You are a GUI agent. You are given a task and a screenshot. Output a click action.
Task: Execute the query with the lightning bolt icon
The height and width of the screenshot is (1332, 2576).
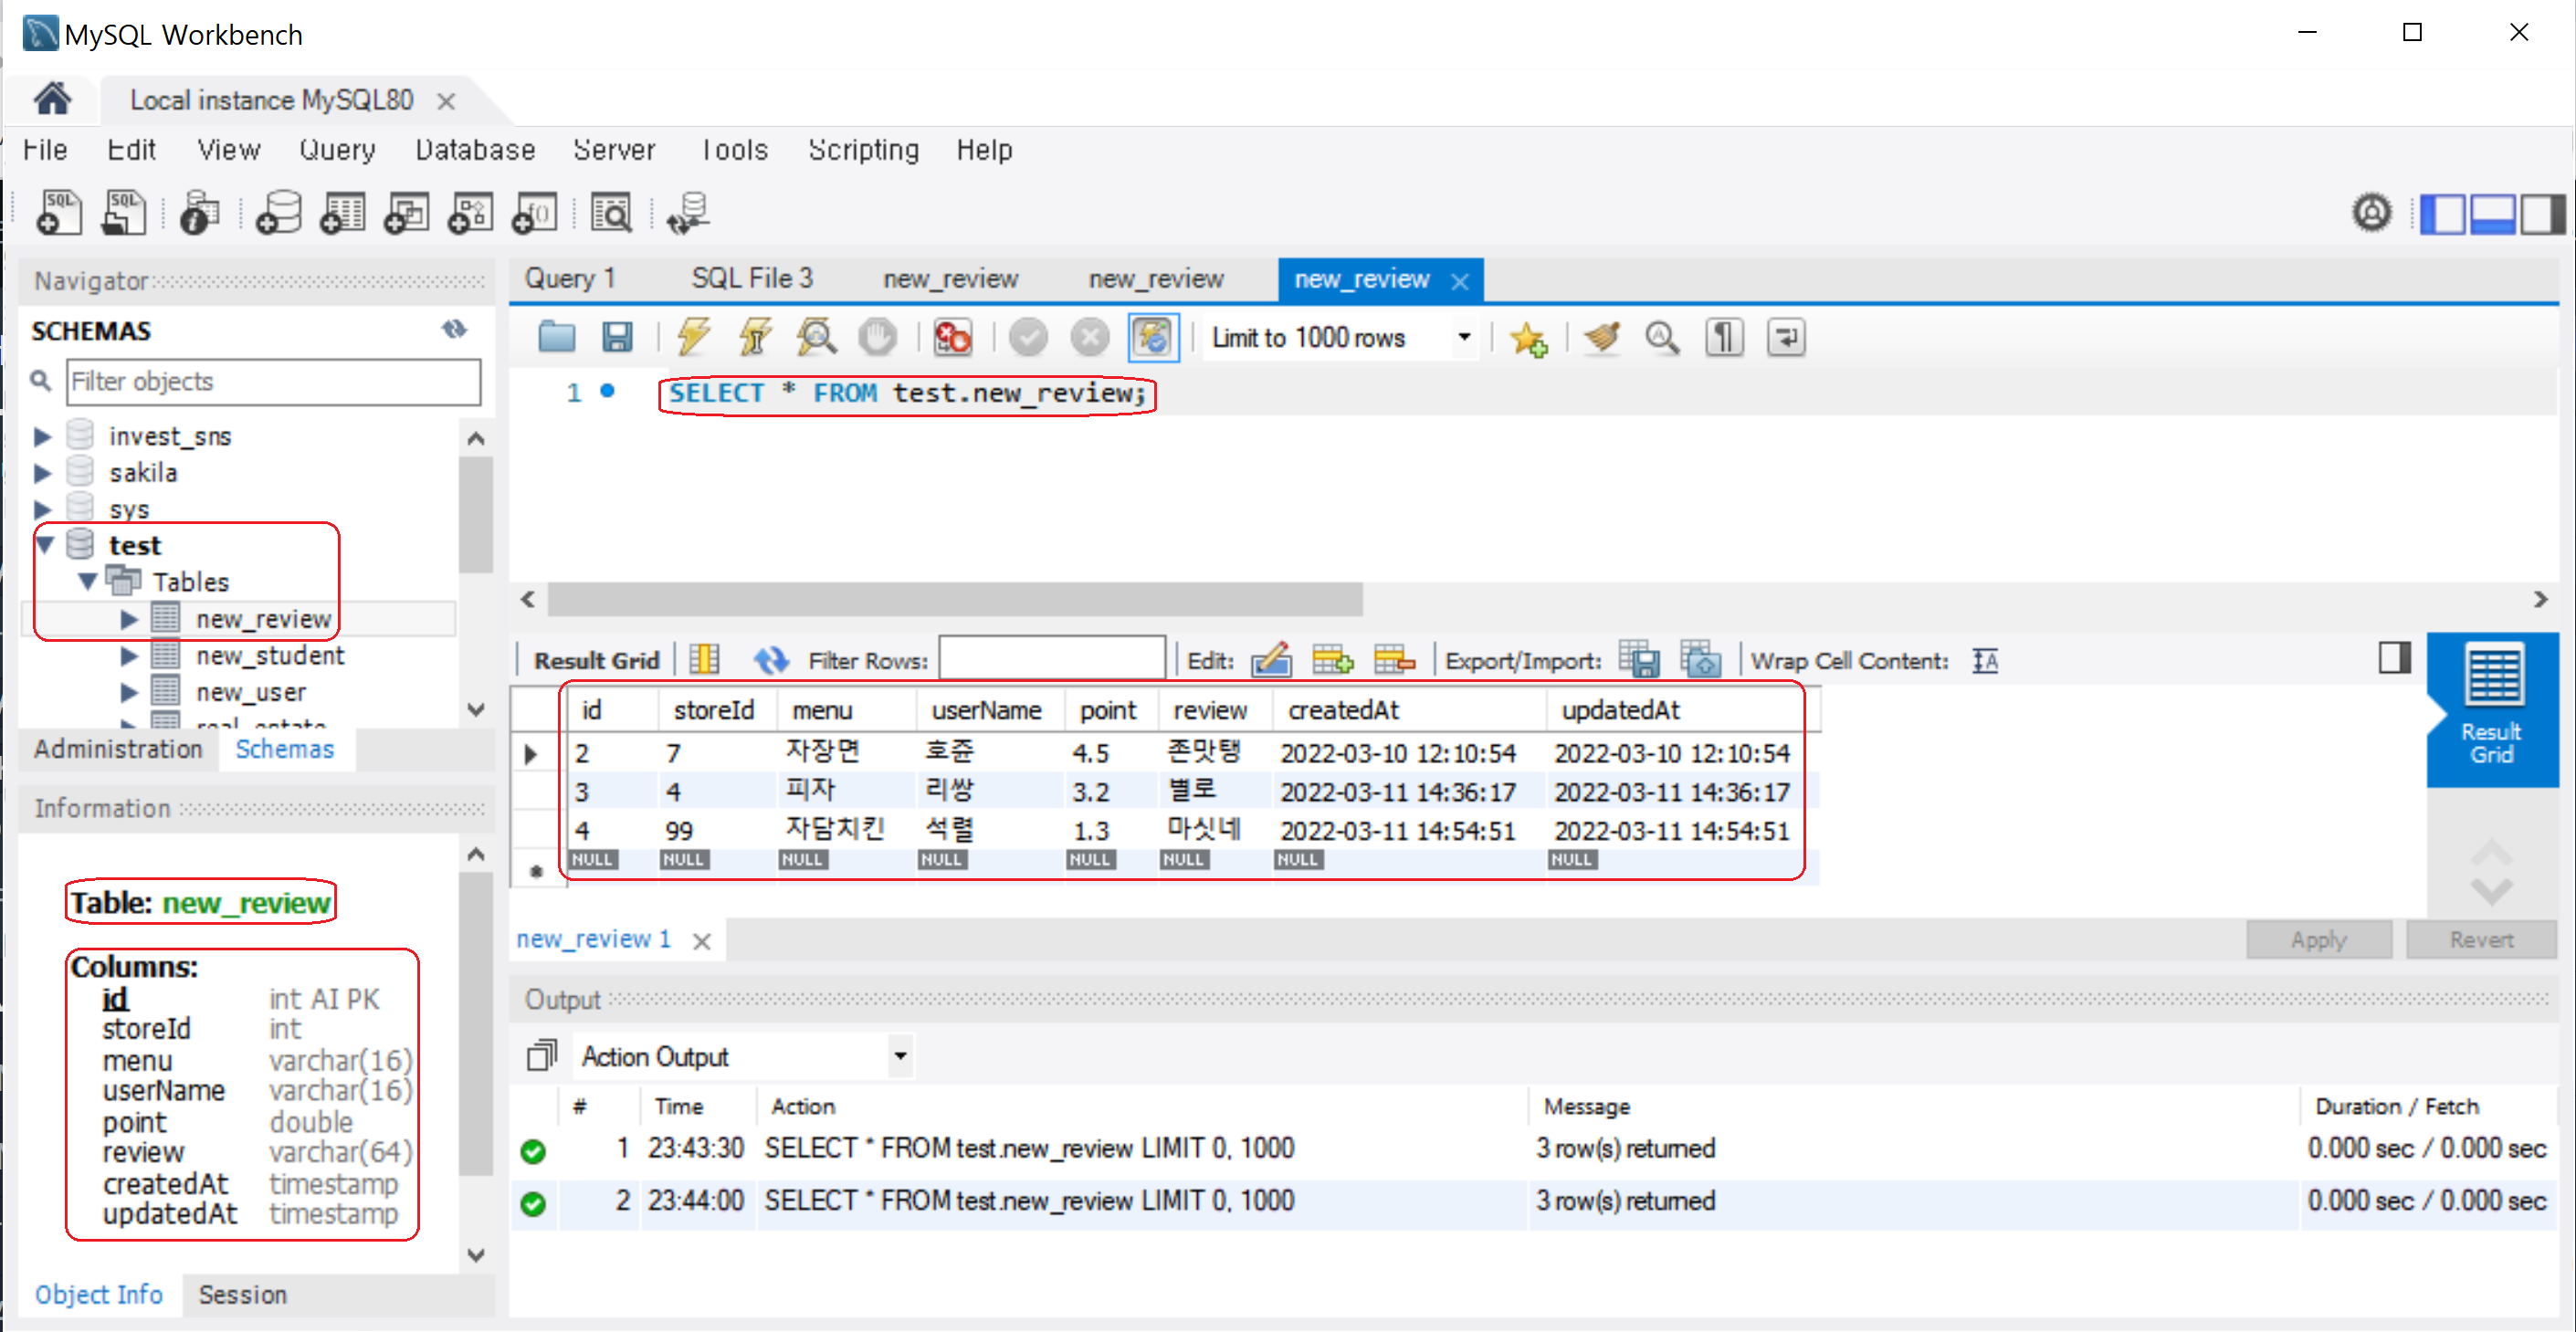(x=693, y=337)
